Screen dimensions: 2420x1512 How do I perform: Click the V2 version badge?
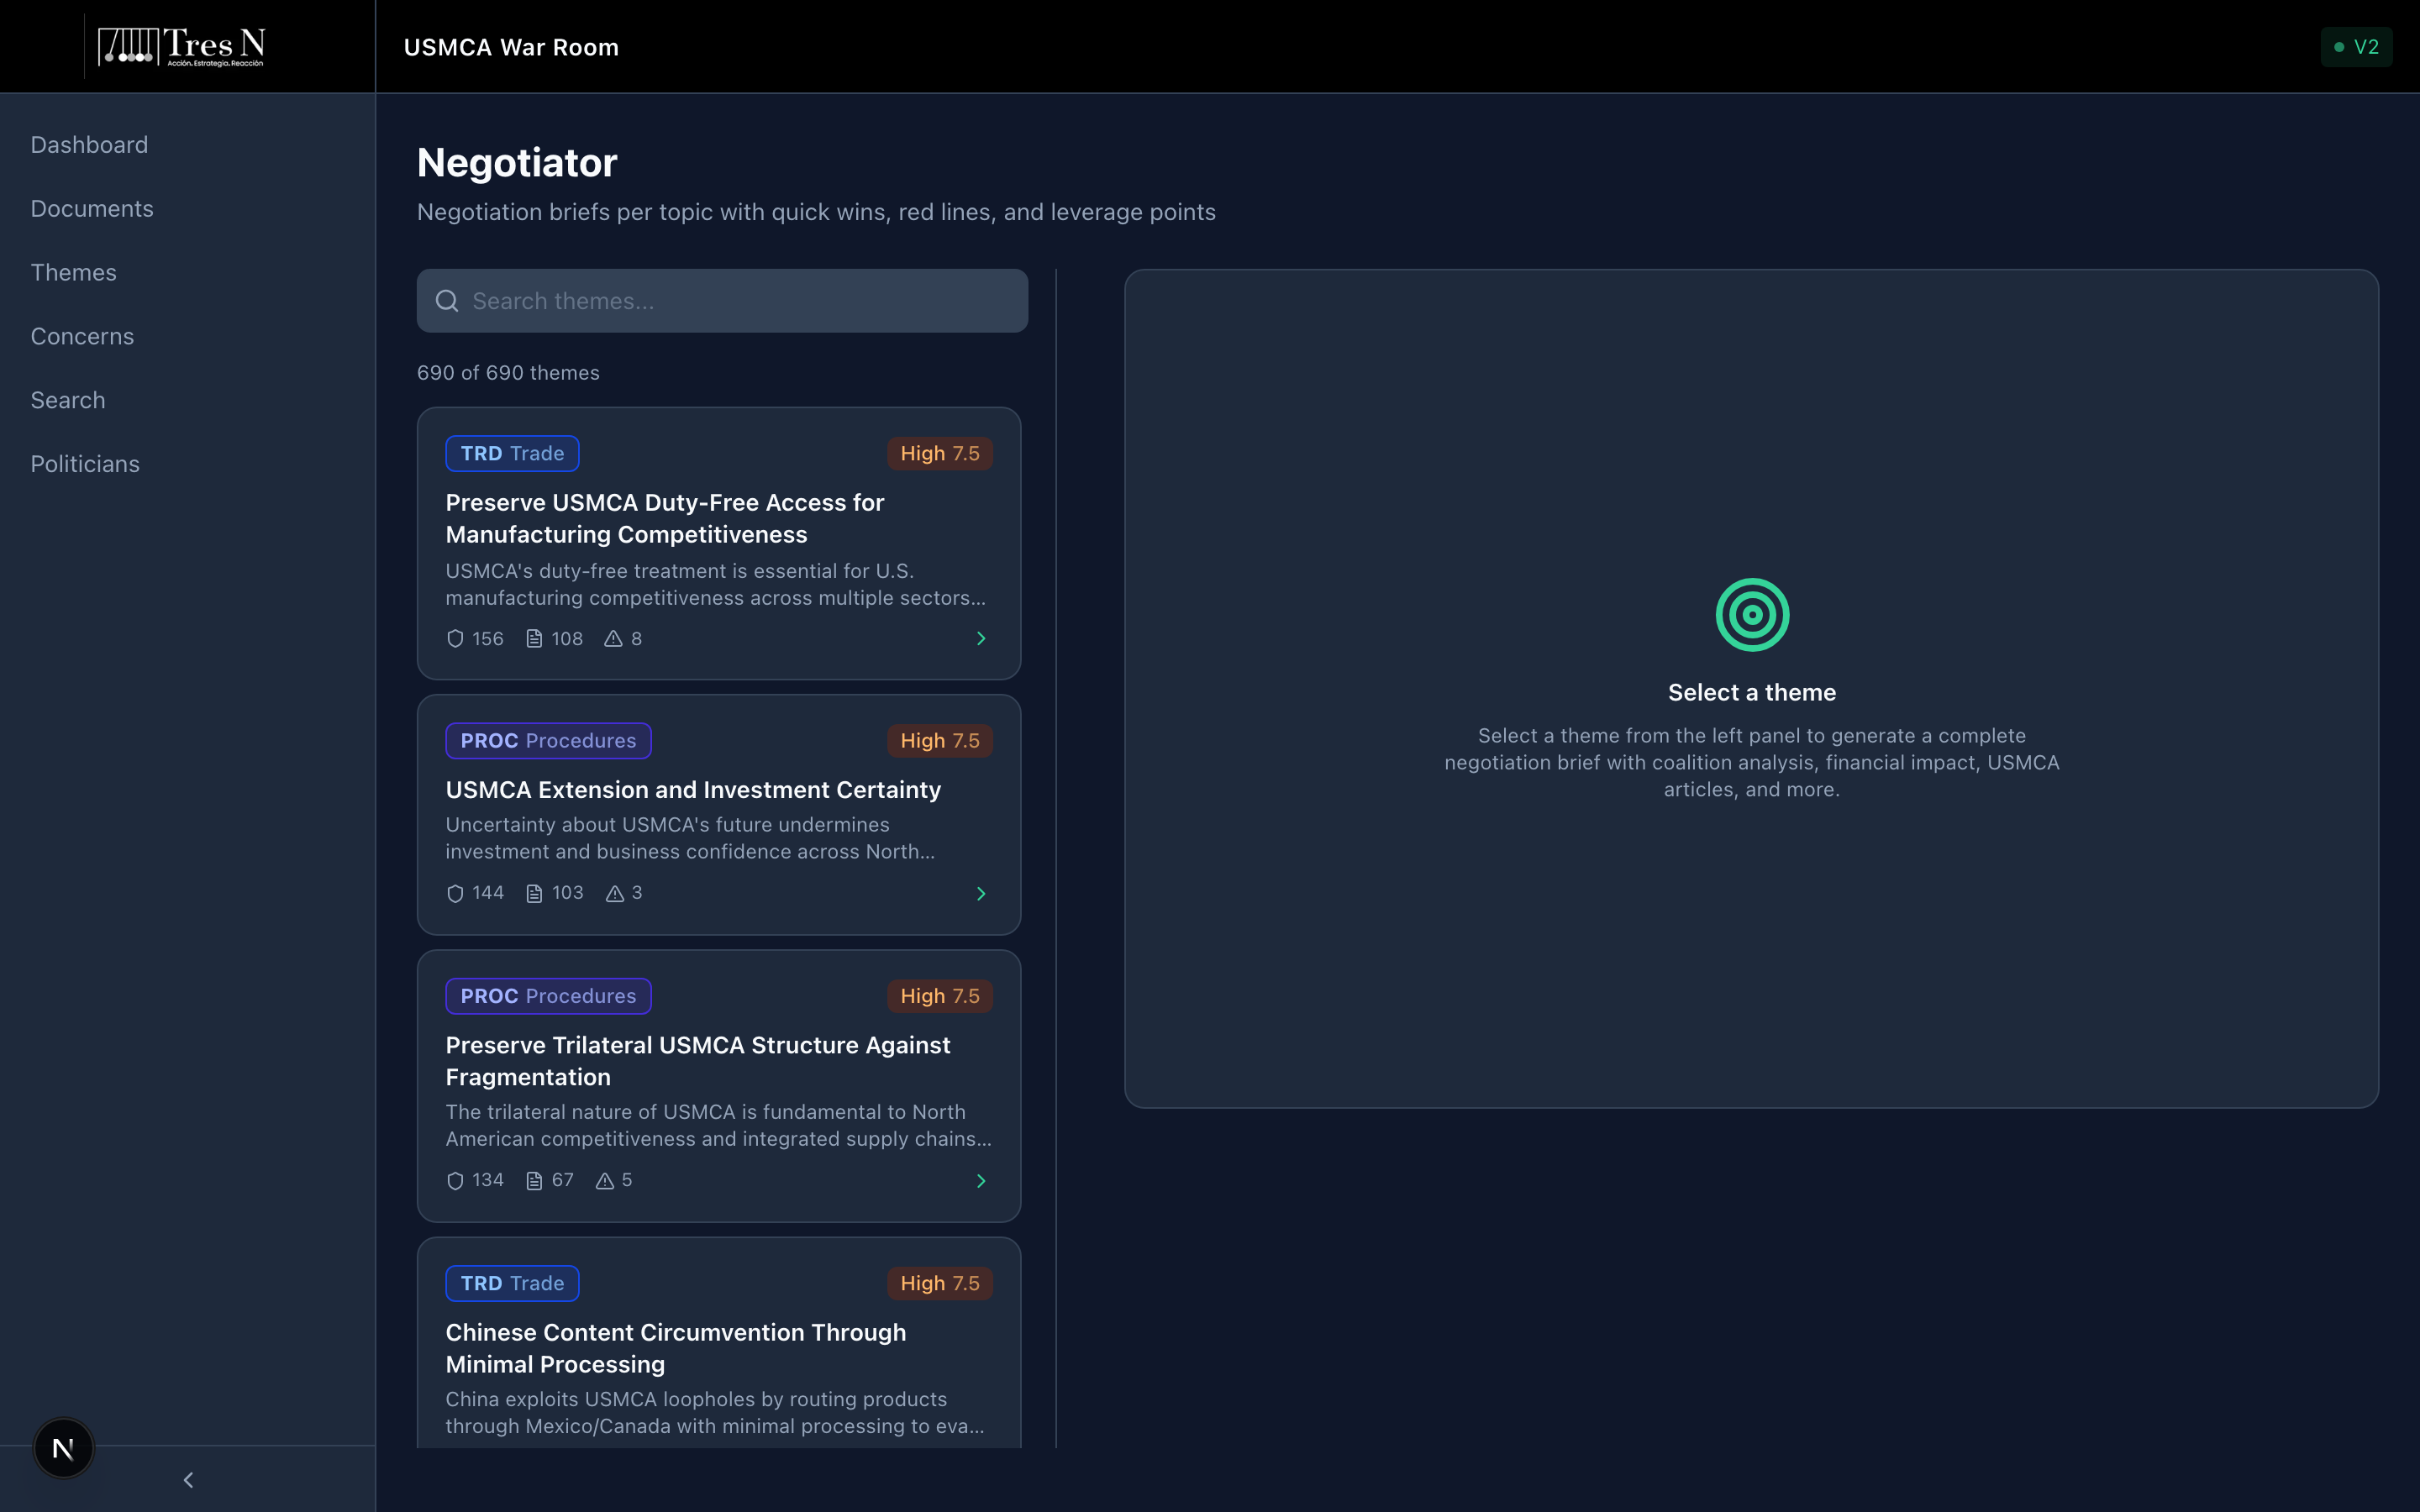point(2355,47)
